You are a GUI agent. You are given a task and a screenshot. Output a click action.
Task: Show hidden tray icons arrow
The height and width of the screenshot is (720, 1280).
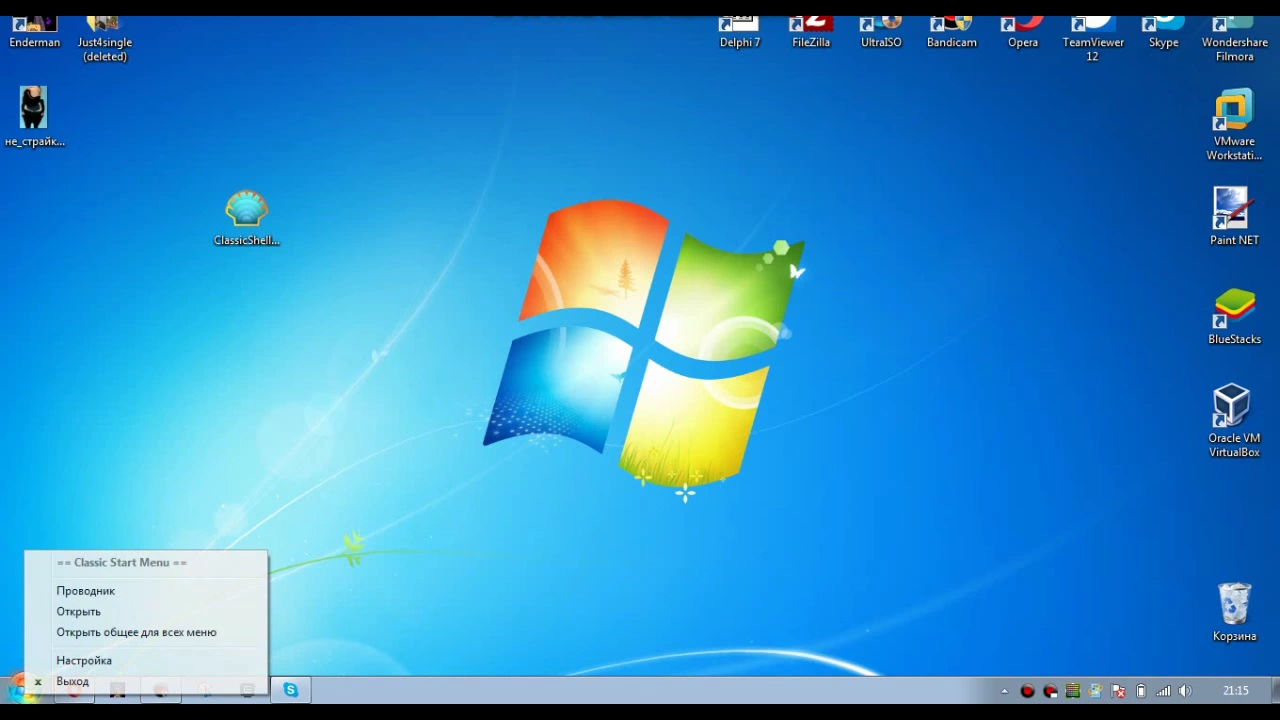click(1005, 691)
